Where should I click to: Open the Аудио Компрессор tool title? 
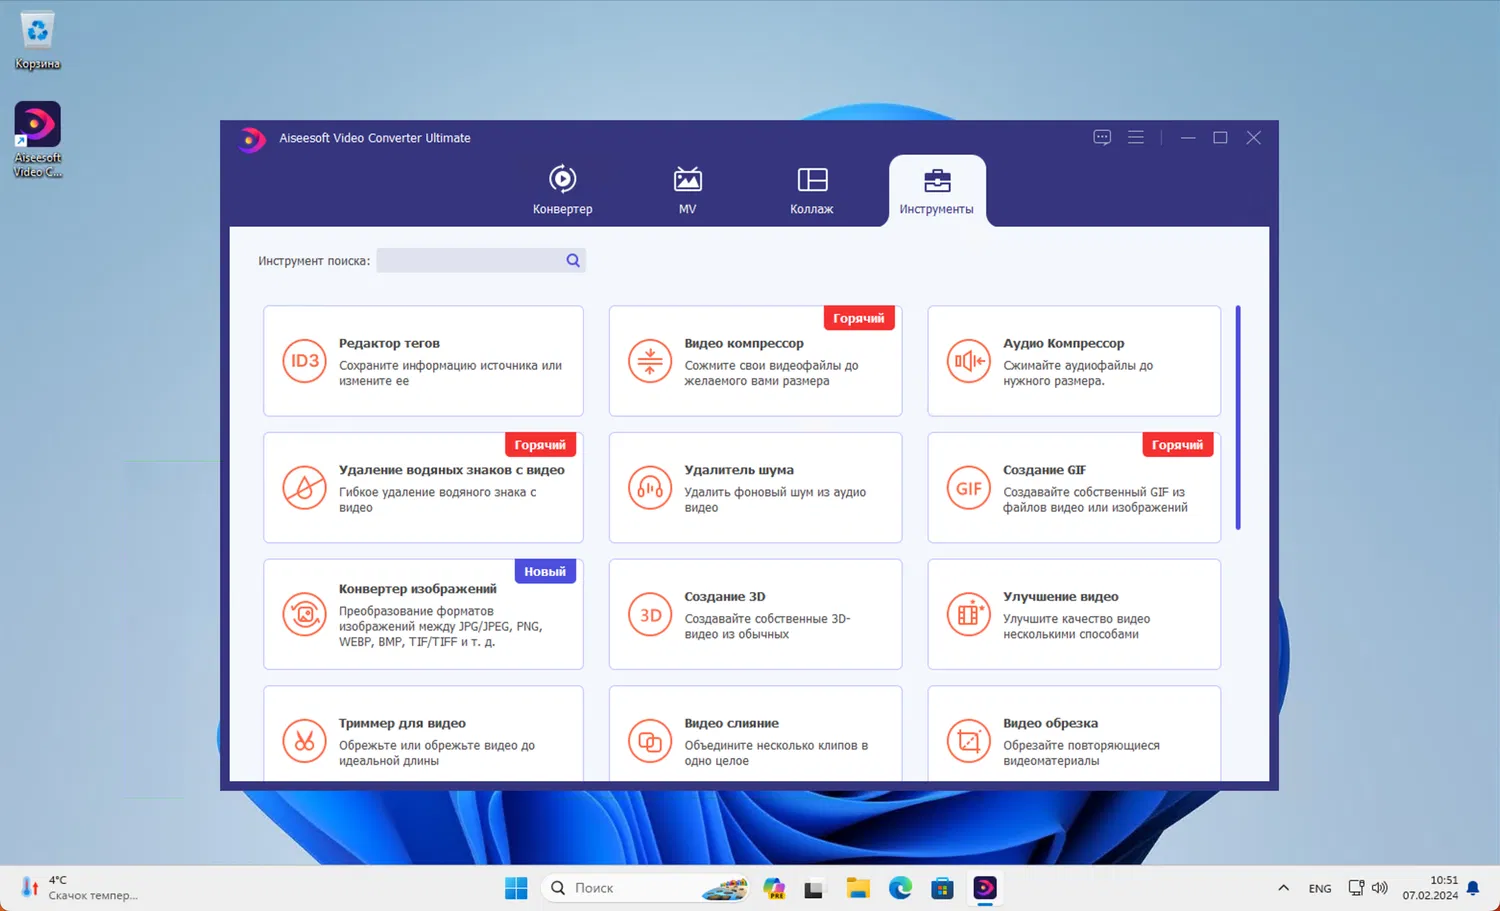point(1064,343)
